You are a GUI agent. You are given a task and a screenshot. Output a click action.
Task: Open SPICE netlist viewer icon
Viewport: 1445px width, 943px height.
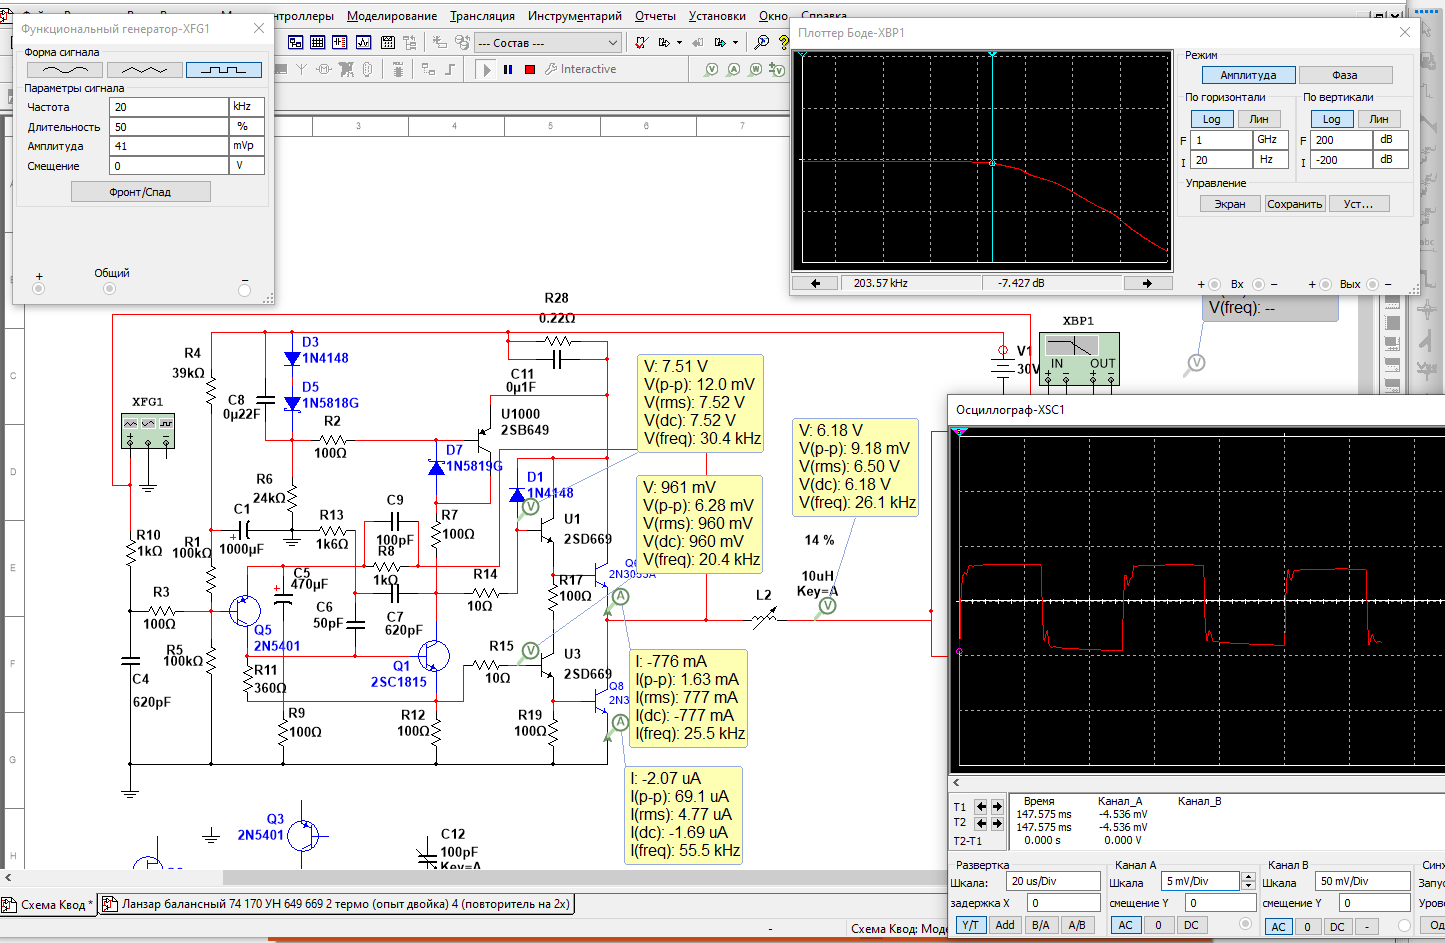click(339, 42)
